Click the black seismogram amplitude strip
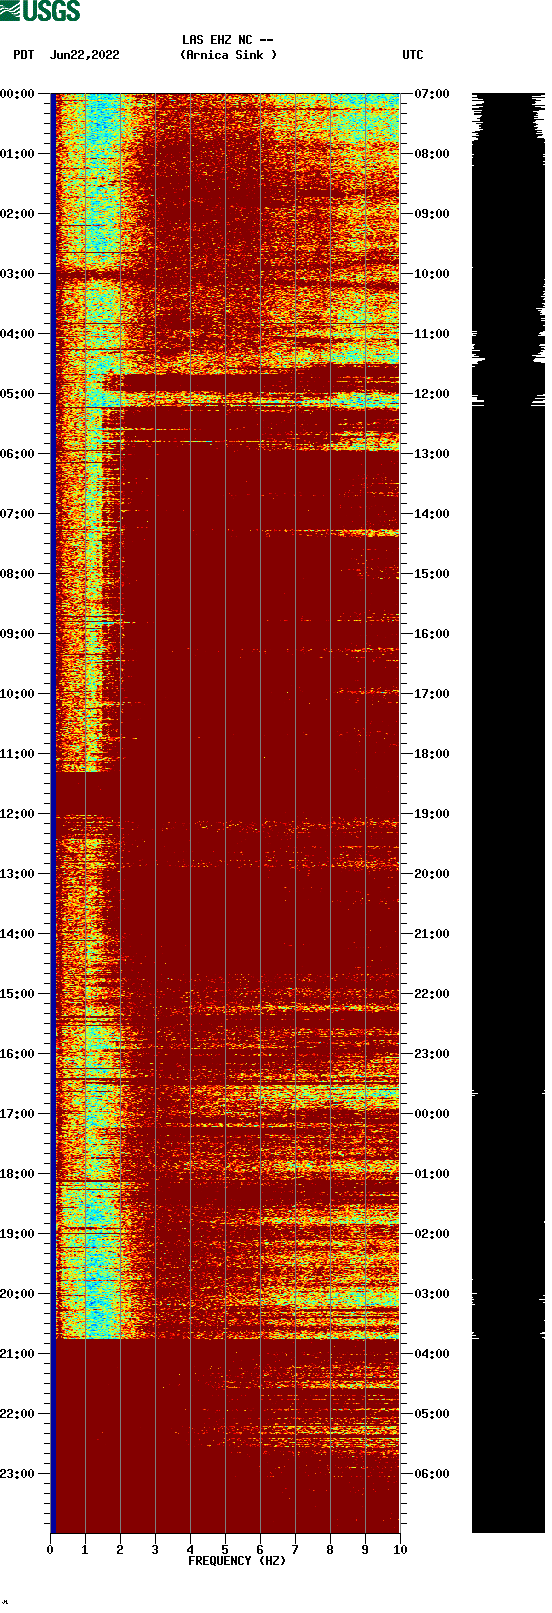 click(508, 813)
